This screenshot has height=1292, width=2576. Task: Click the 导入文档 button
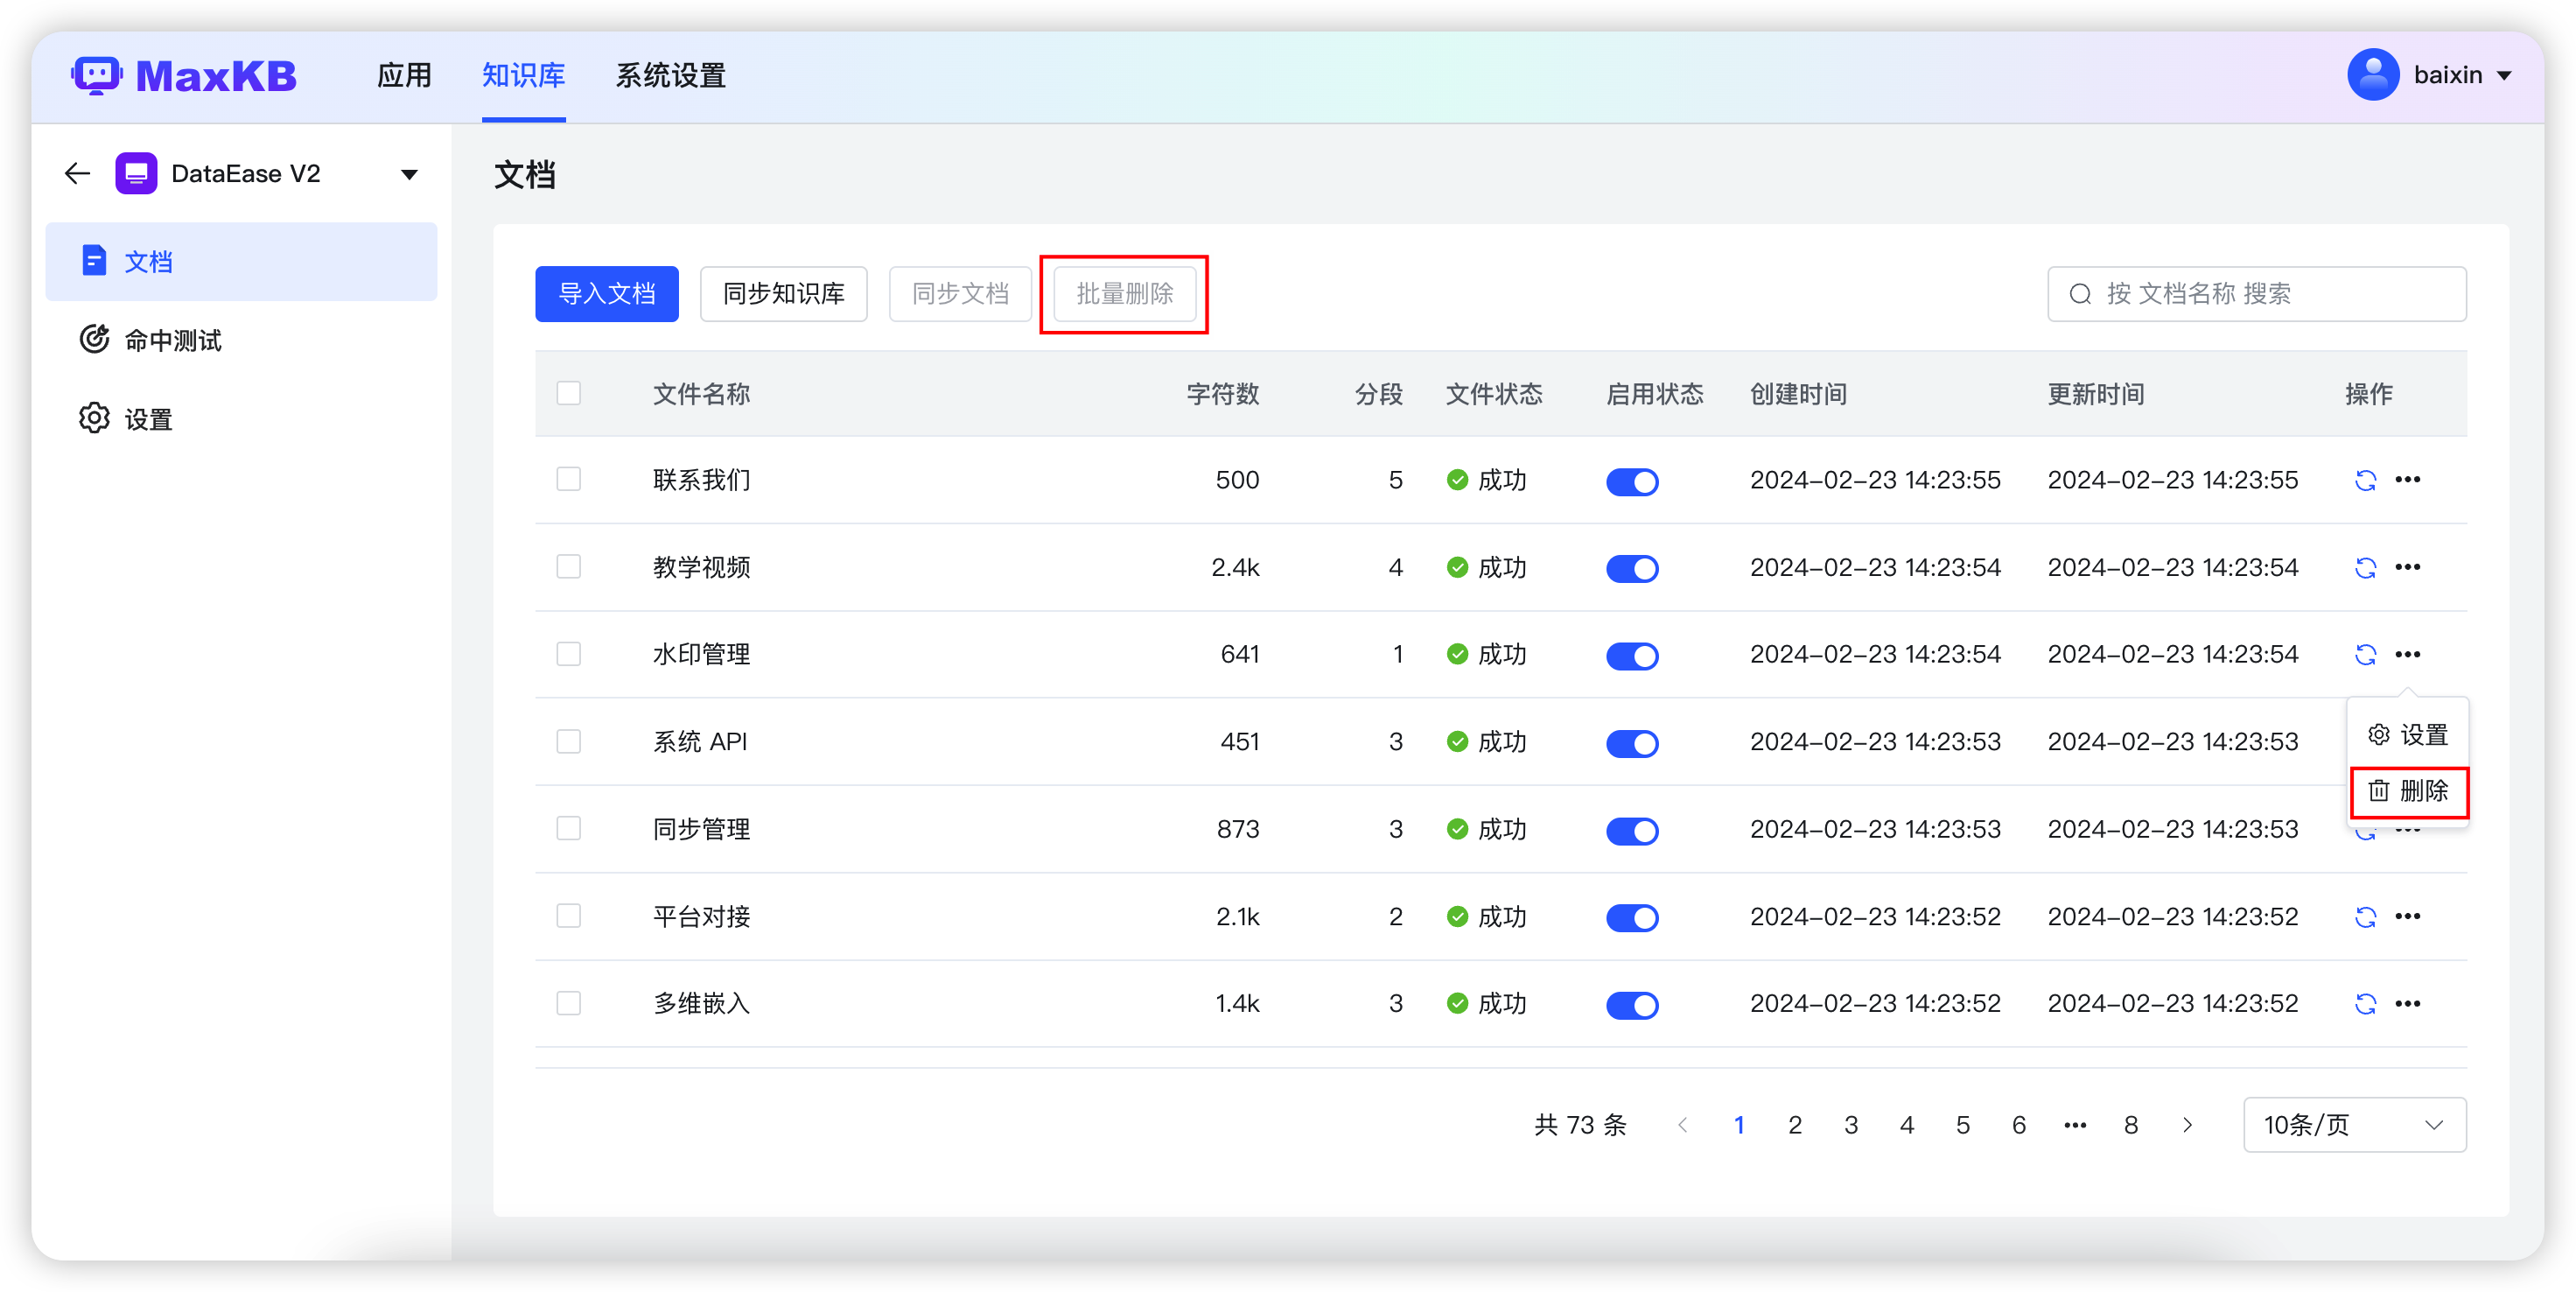(607, 293)
